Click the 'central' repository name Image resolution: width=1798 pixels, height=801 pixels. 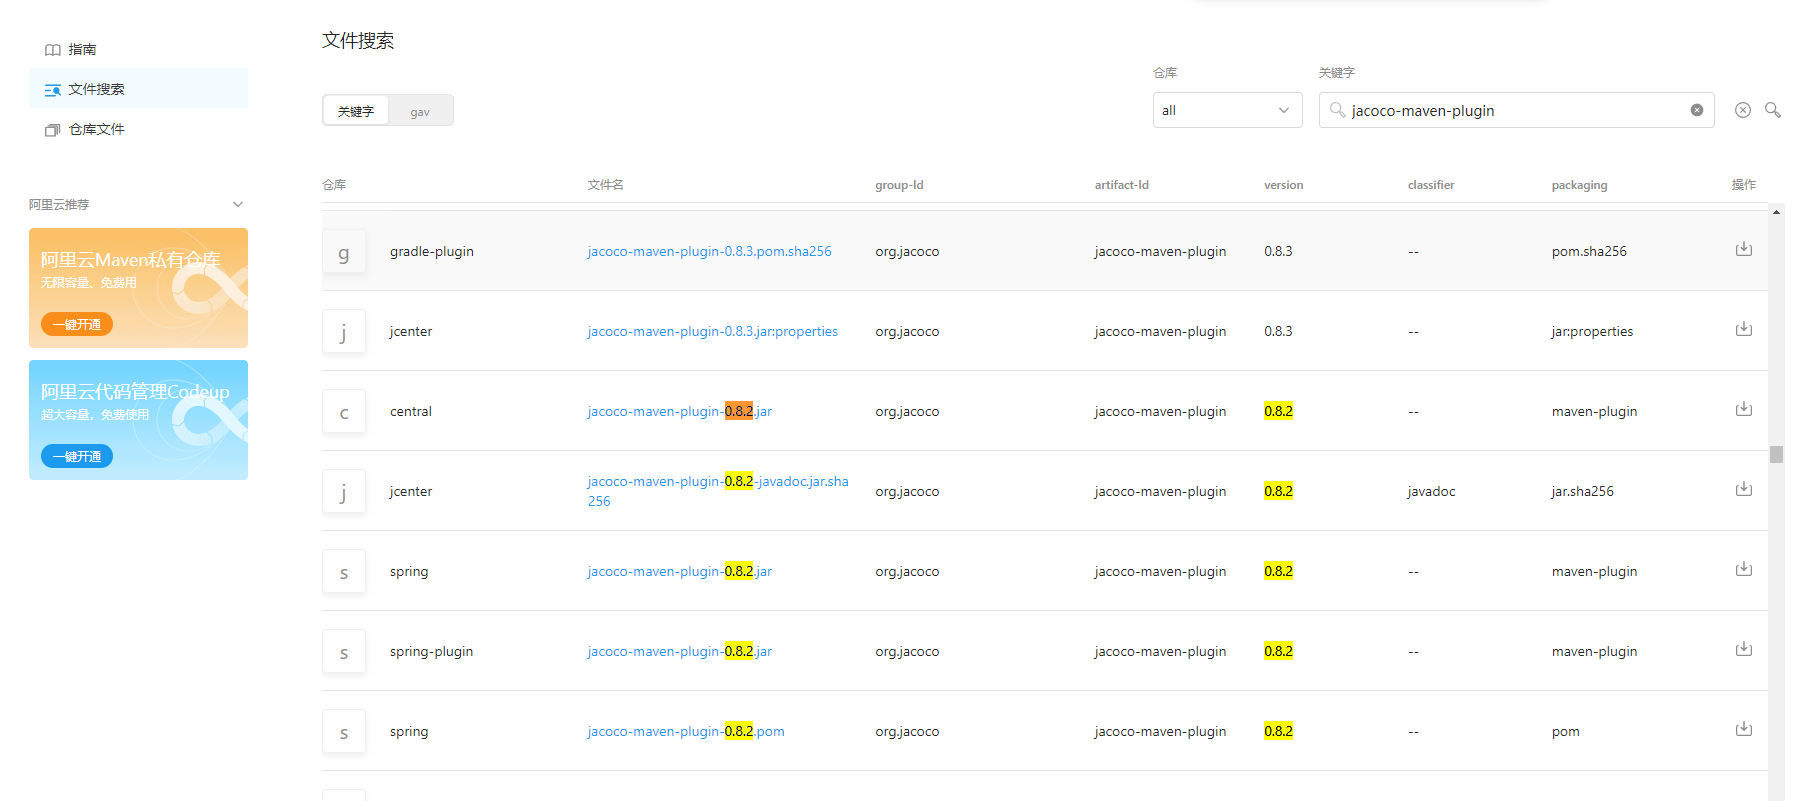point(411,411)
